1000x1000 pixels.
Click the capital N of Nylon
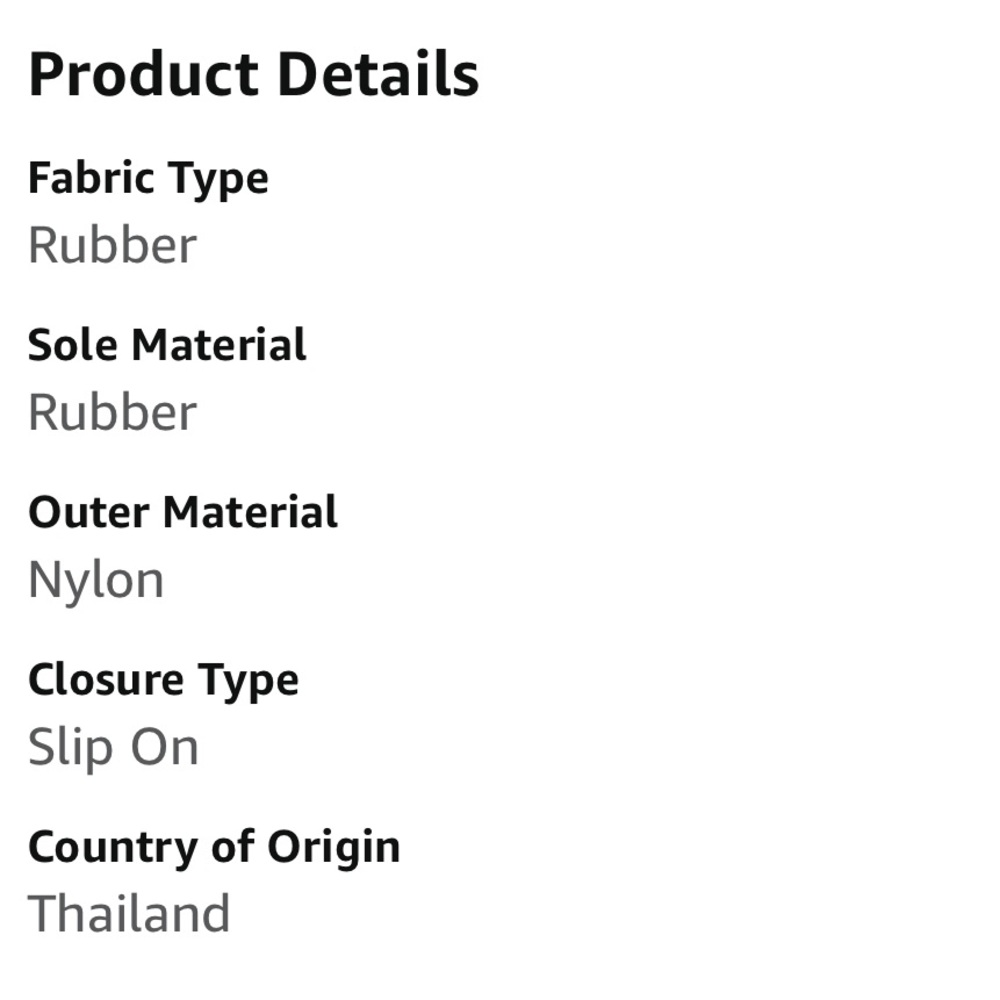[x=45, y=579]
